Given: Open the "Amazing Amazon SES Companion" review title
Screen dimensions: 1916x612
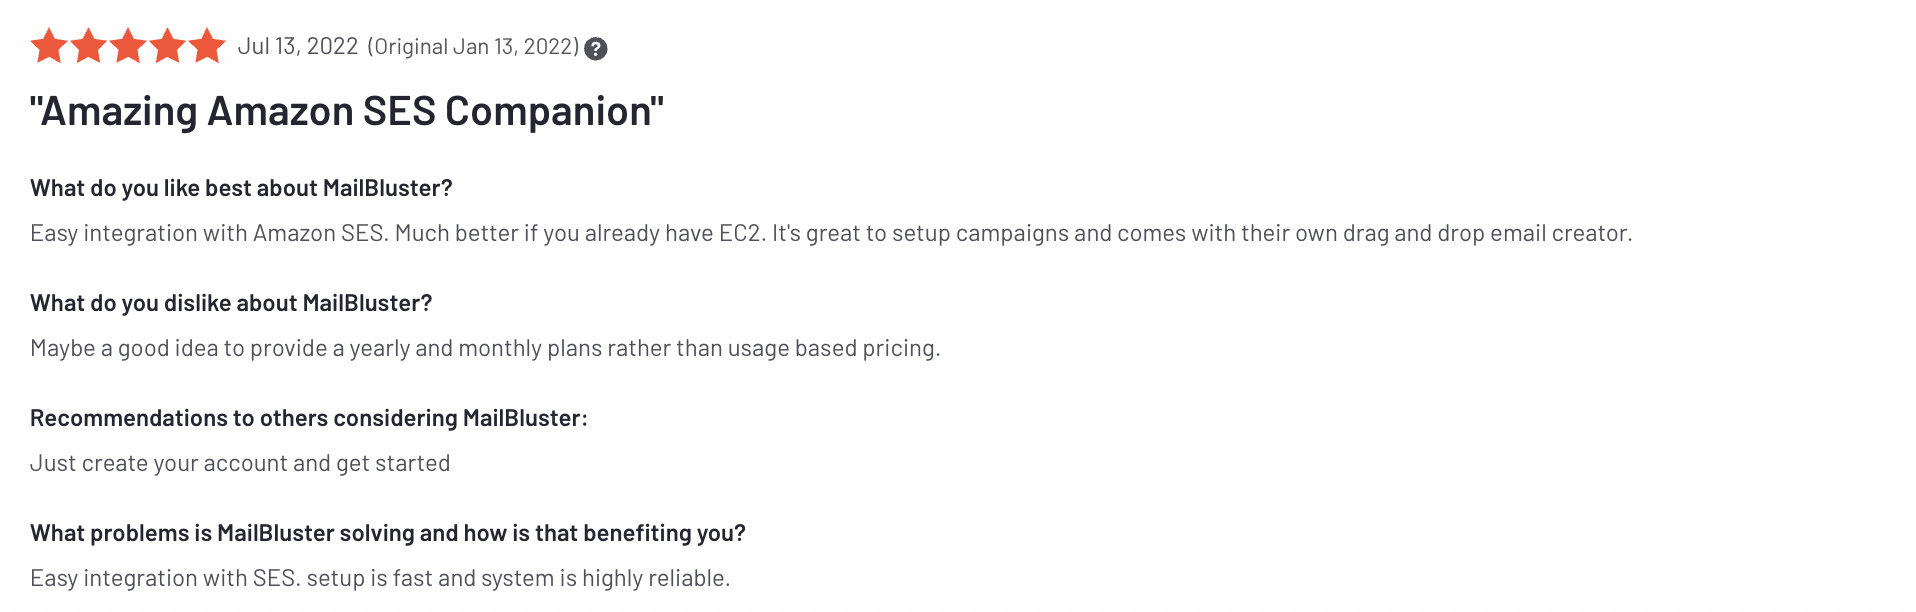Looking at the screenshot, I should (346, 111).
